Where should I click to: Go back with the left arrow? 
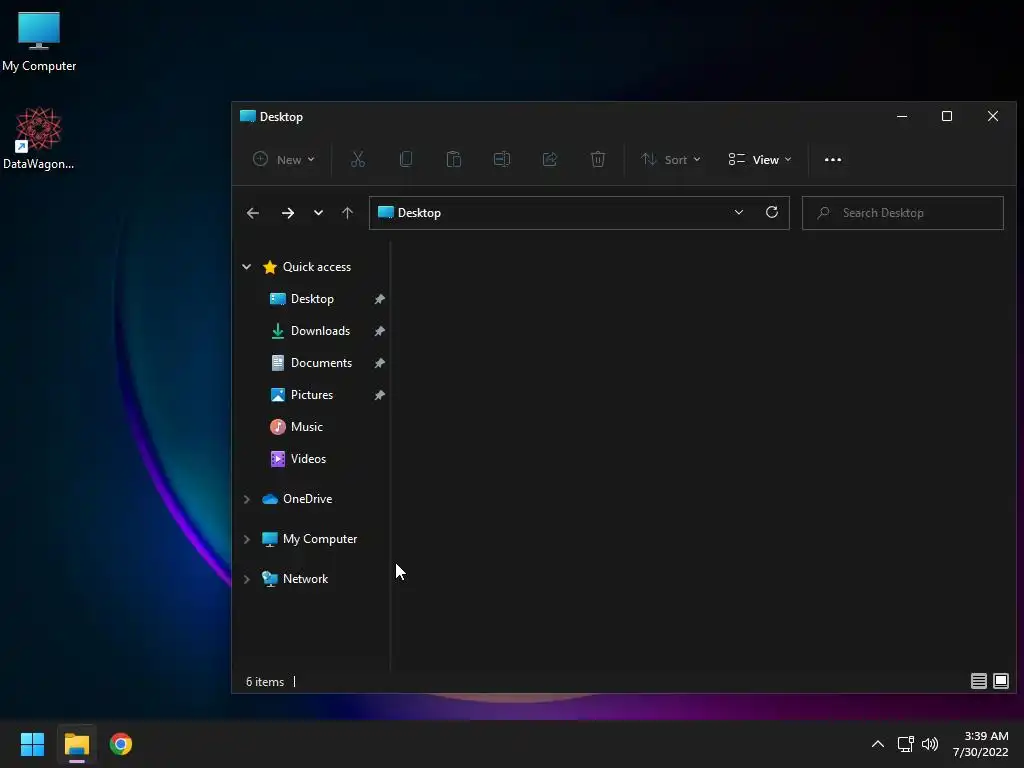253,213
